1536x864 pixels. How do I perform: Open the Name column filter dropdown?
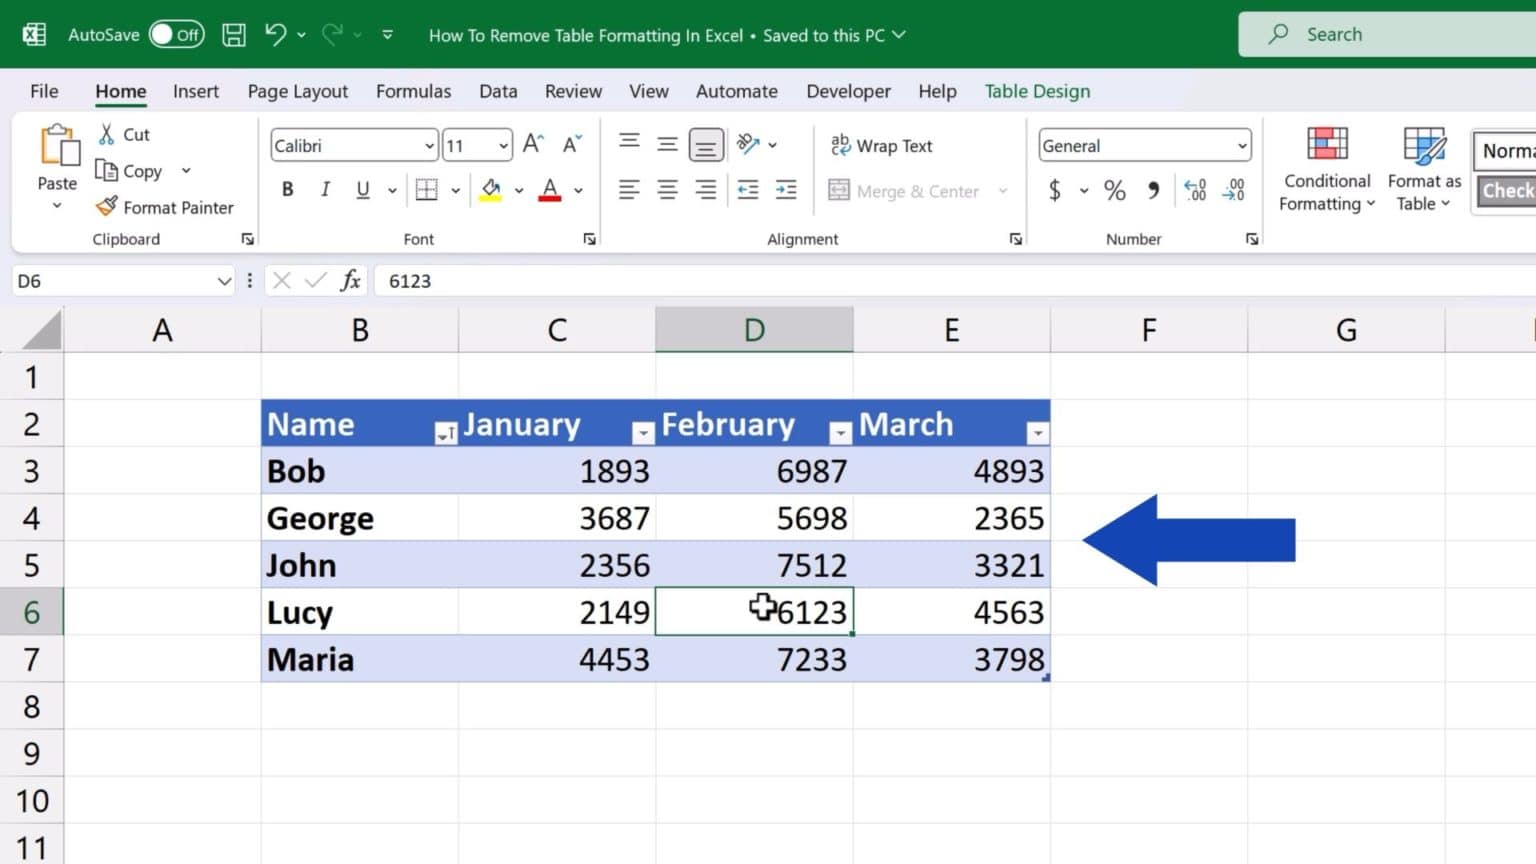coord(446,431)
